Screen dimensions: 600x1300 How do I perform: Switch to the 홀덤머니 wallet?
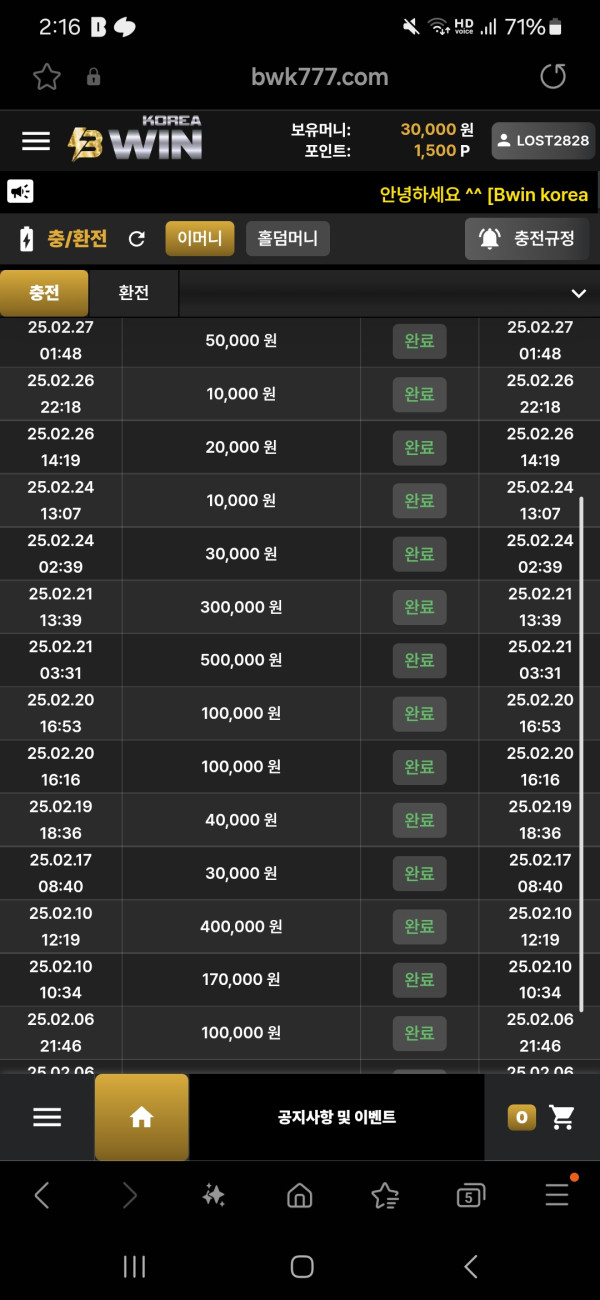[287, 239]
